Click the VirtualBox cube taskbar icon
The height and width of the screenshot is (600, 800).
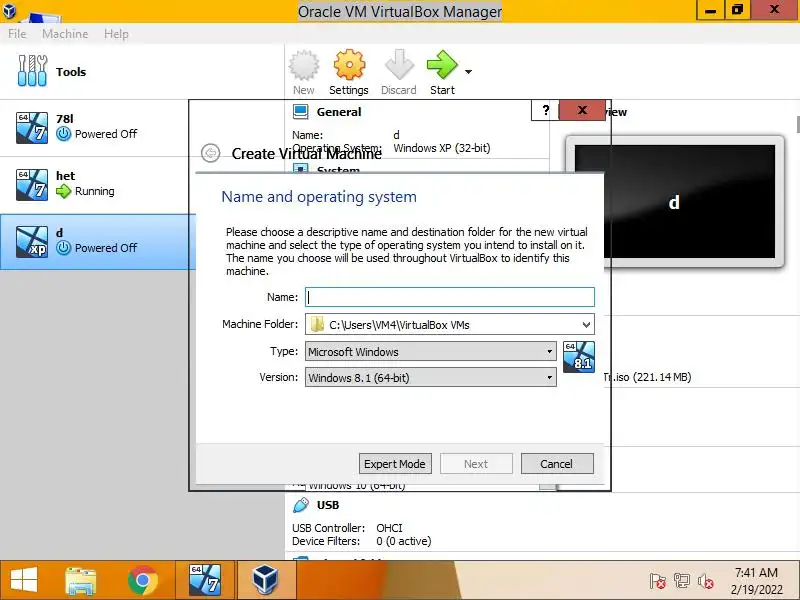[265, 581]
